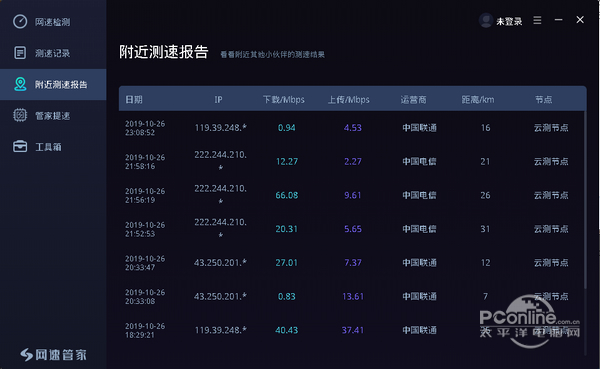Screen dimensions: 600x369
Task: Open the 管家提速 page
Action: pyautogui.click(x=53, y=116)
